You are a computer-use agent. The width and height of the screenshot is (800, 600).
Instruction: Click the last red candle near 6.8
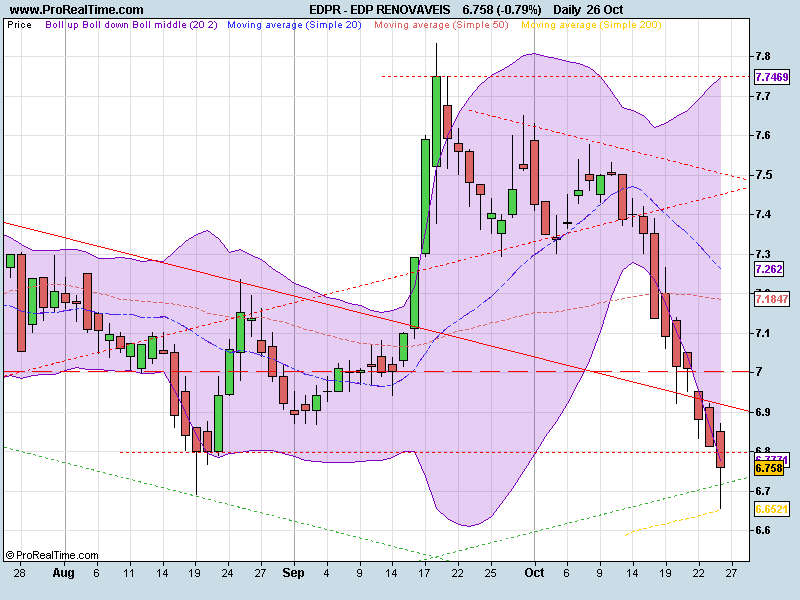720,449
